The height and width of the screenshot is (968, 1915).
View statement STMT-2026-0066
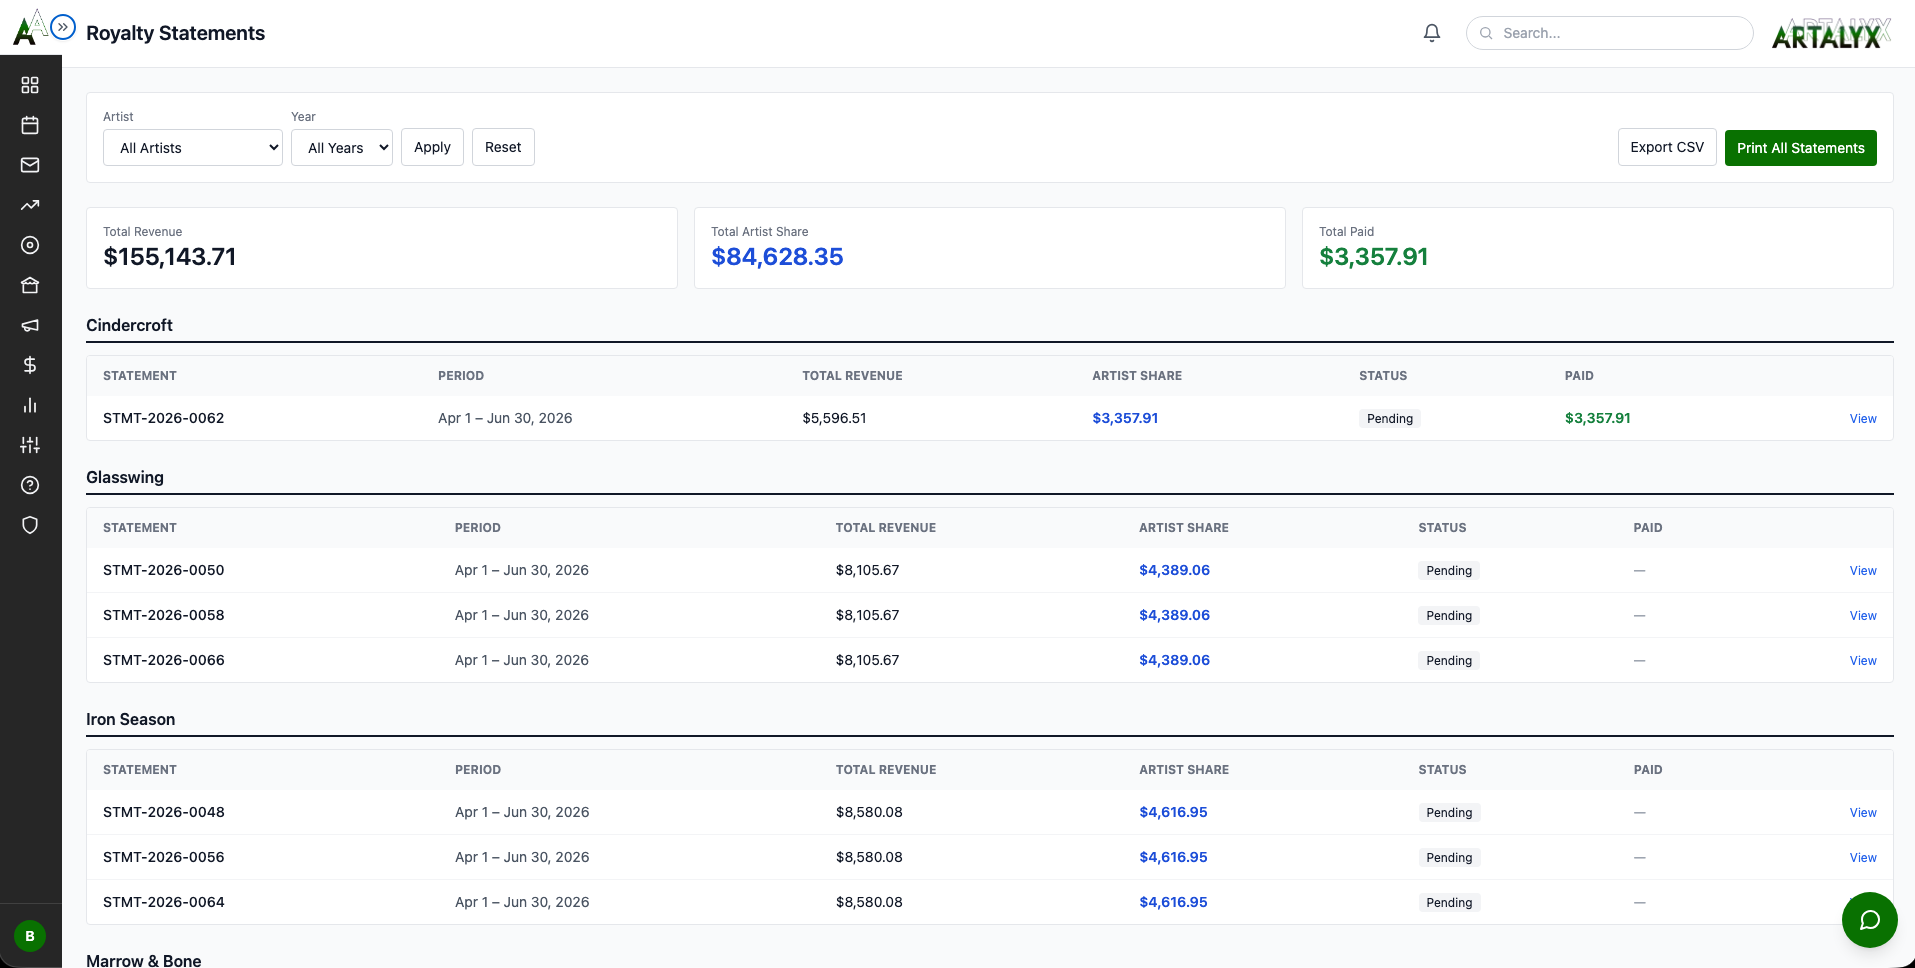click(x=1862, y=661)
